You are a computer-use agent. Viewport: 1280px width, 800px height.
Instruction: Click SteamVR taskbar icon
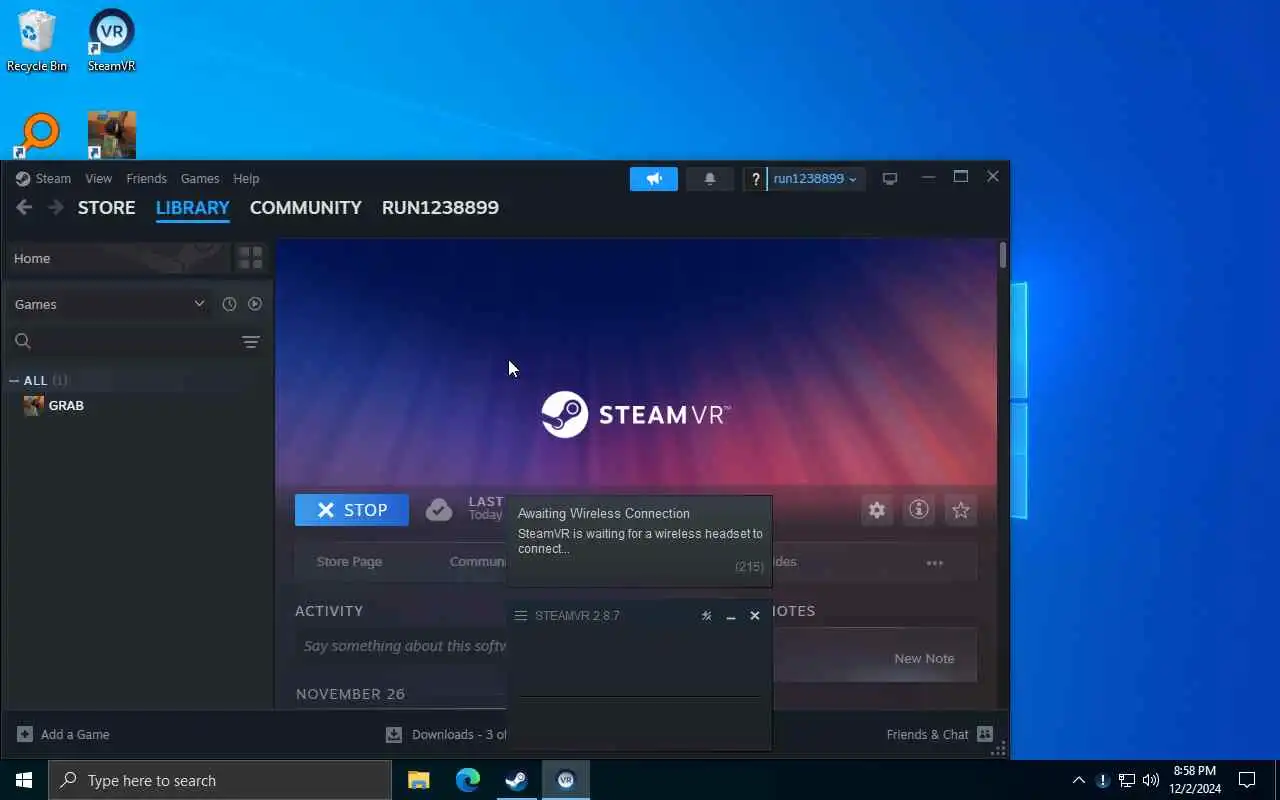pyautogui.click(x=566, y=780)
